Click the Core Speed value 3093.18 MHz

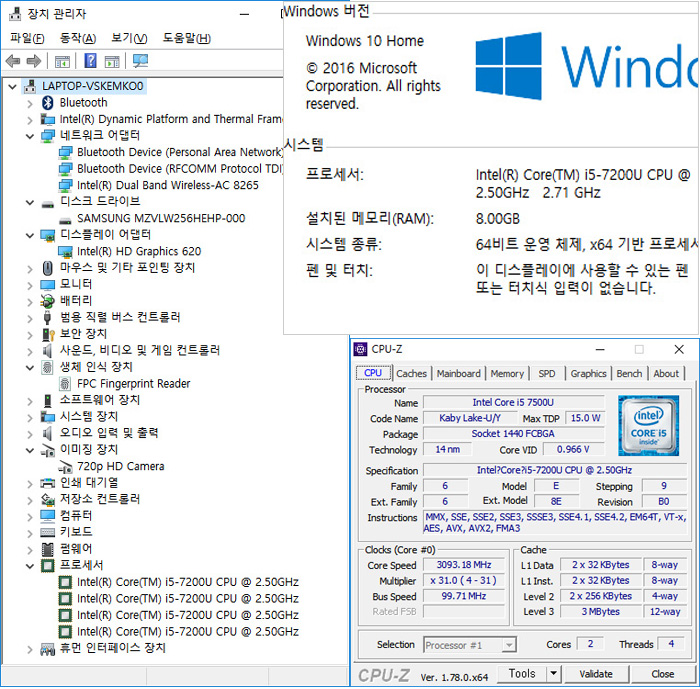point(464,565)
